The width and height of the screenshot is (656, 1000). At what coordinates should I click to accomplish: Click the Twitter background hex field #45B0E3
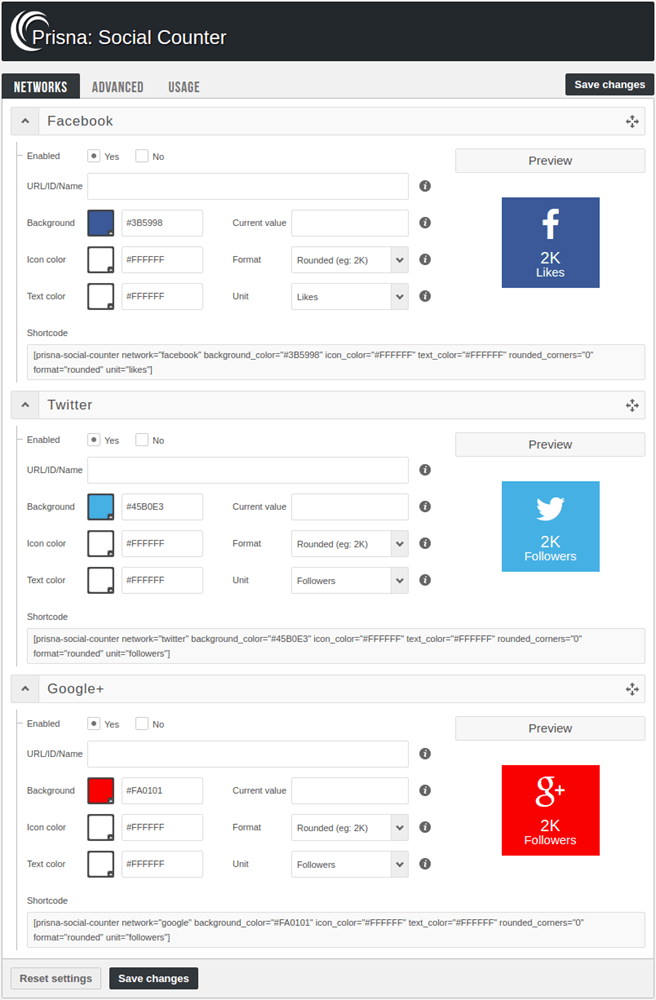162,506
